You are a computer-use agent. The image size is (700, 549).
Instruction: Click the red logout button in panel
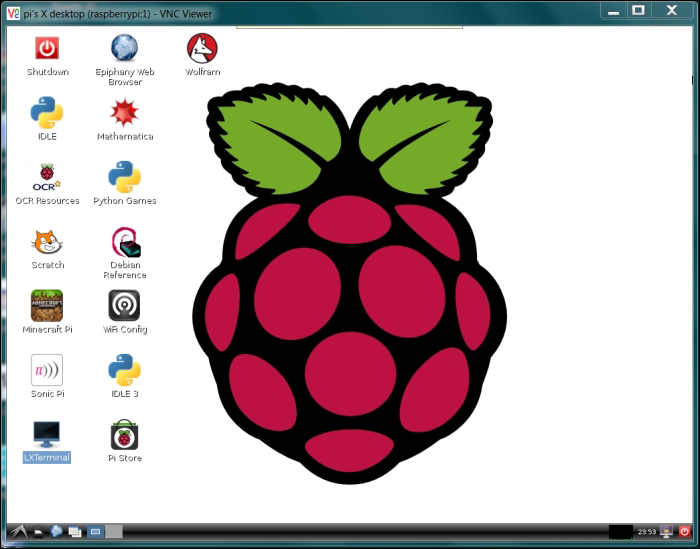[684, 532]
